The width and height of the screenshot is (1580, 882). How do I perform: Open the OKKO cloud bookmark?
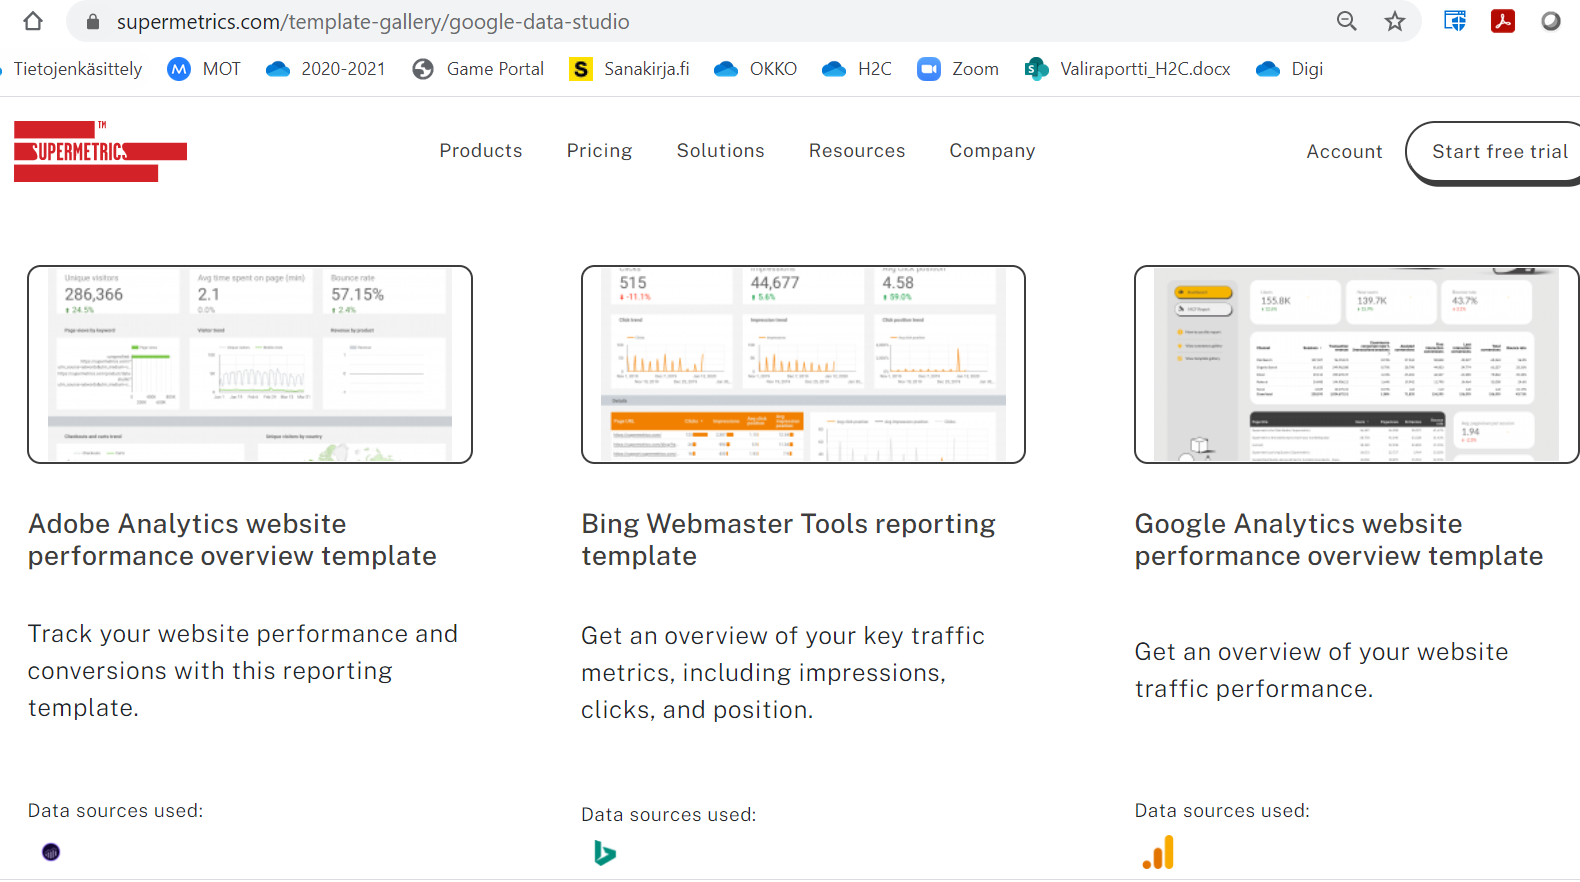755,69
